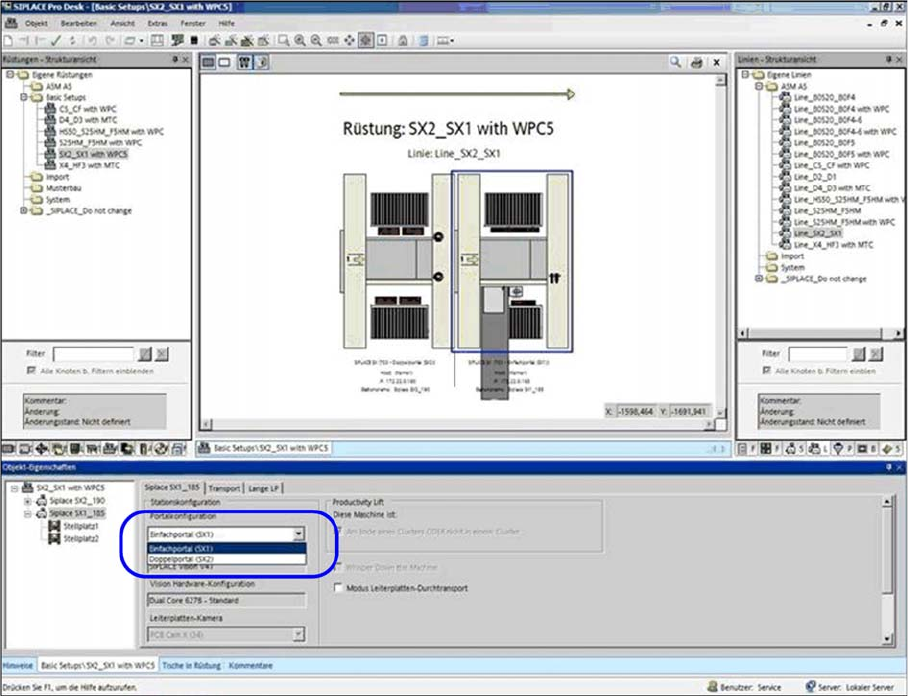
Task: Click the printer icon above the setup view
Action: [x=696, y=63]
